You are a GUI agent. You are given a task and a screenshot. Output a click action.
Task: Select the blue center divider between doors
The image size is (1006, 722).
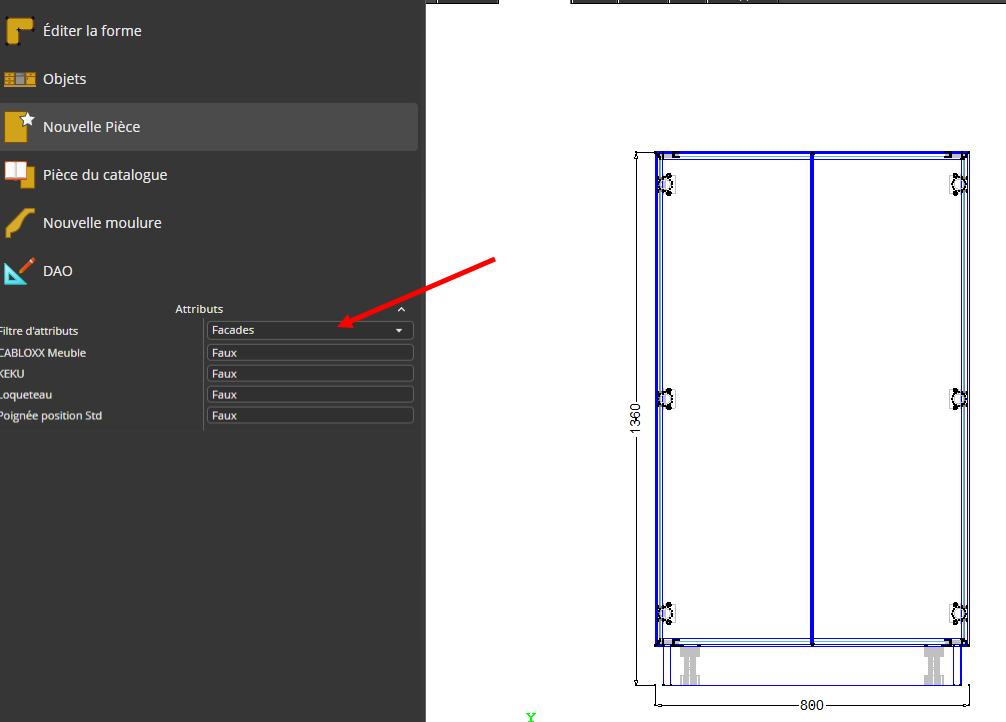click(811, 400)
